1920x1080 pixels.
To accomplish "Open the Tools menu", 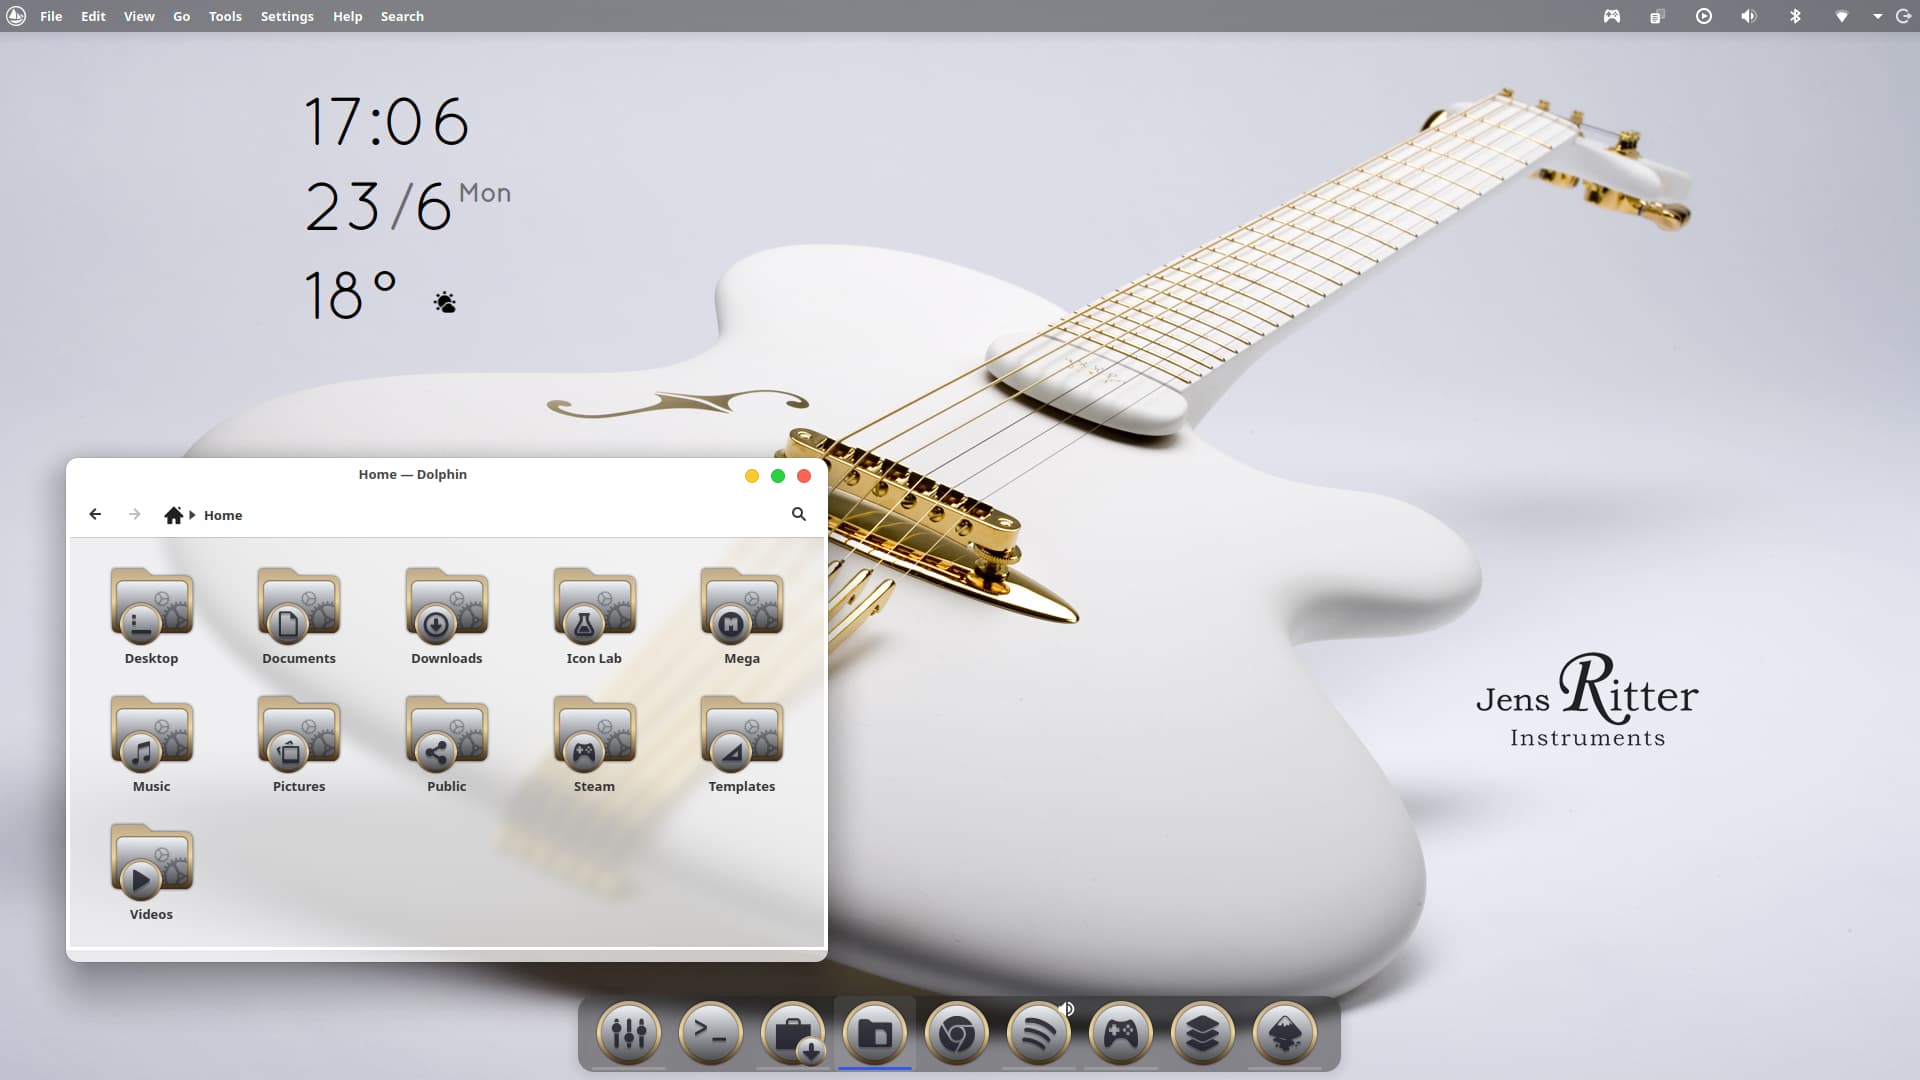I will [x=225, y=16].
